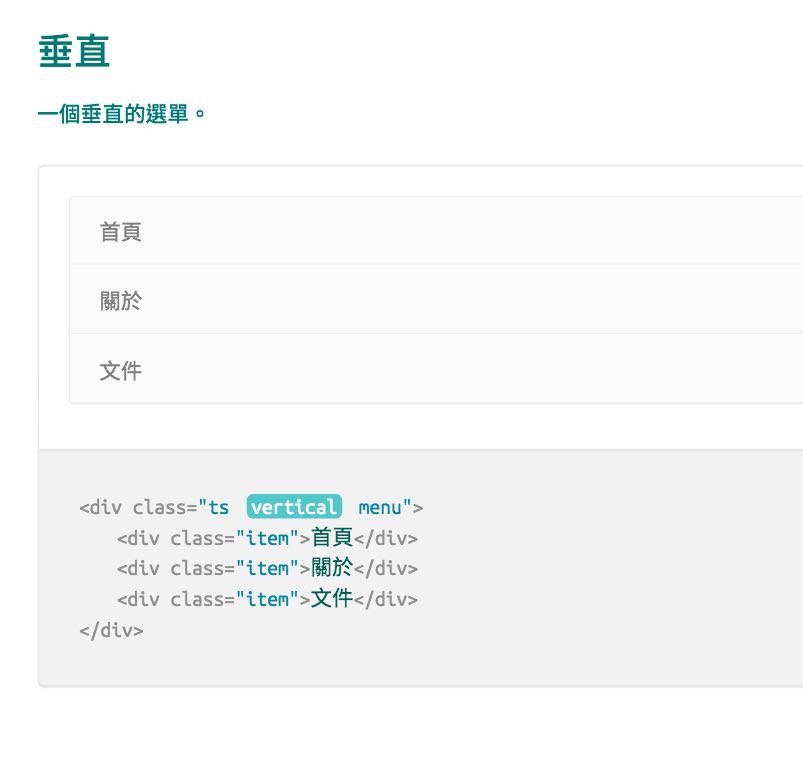Click class= attribute on the first code line
Viewport: 803px width, 776px height.
tap(165, 508)
